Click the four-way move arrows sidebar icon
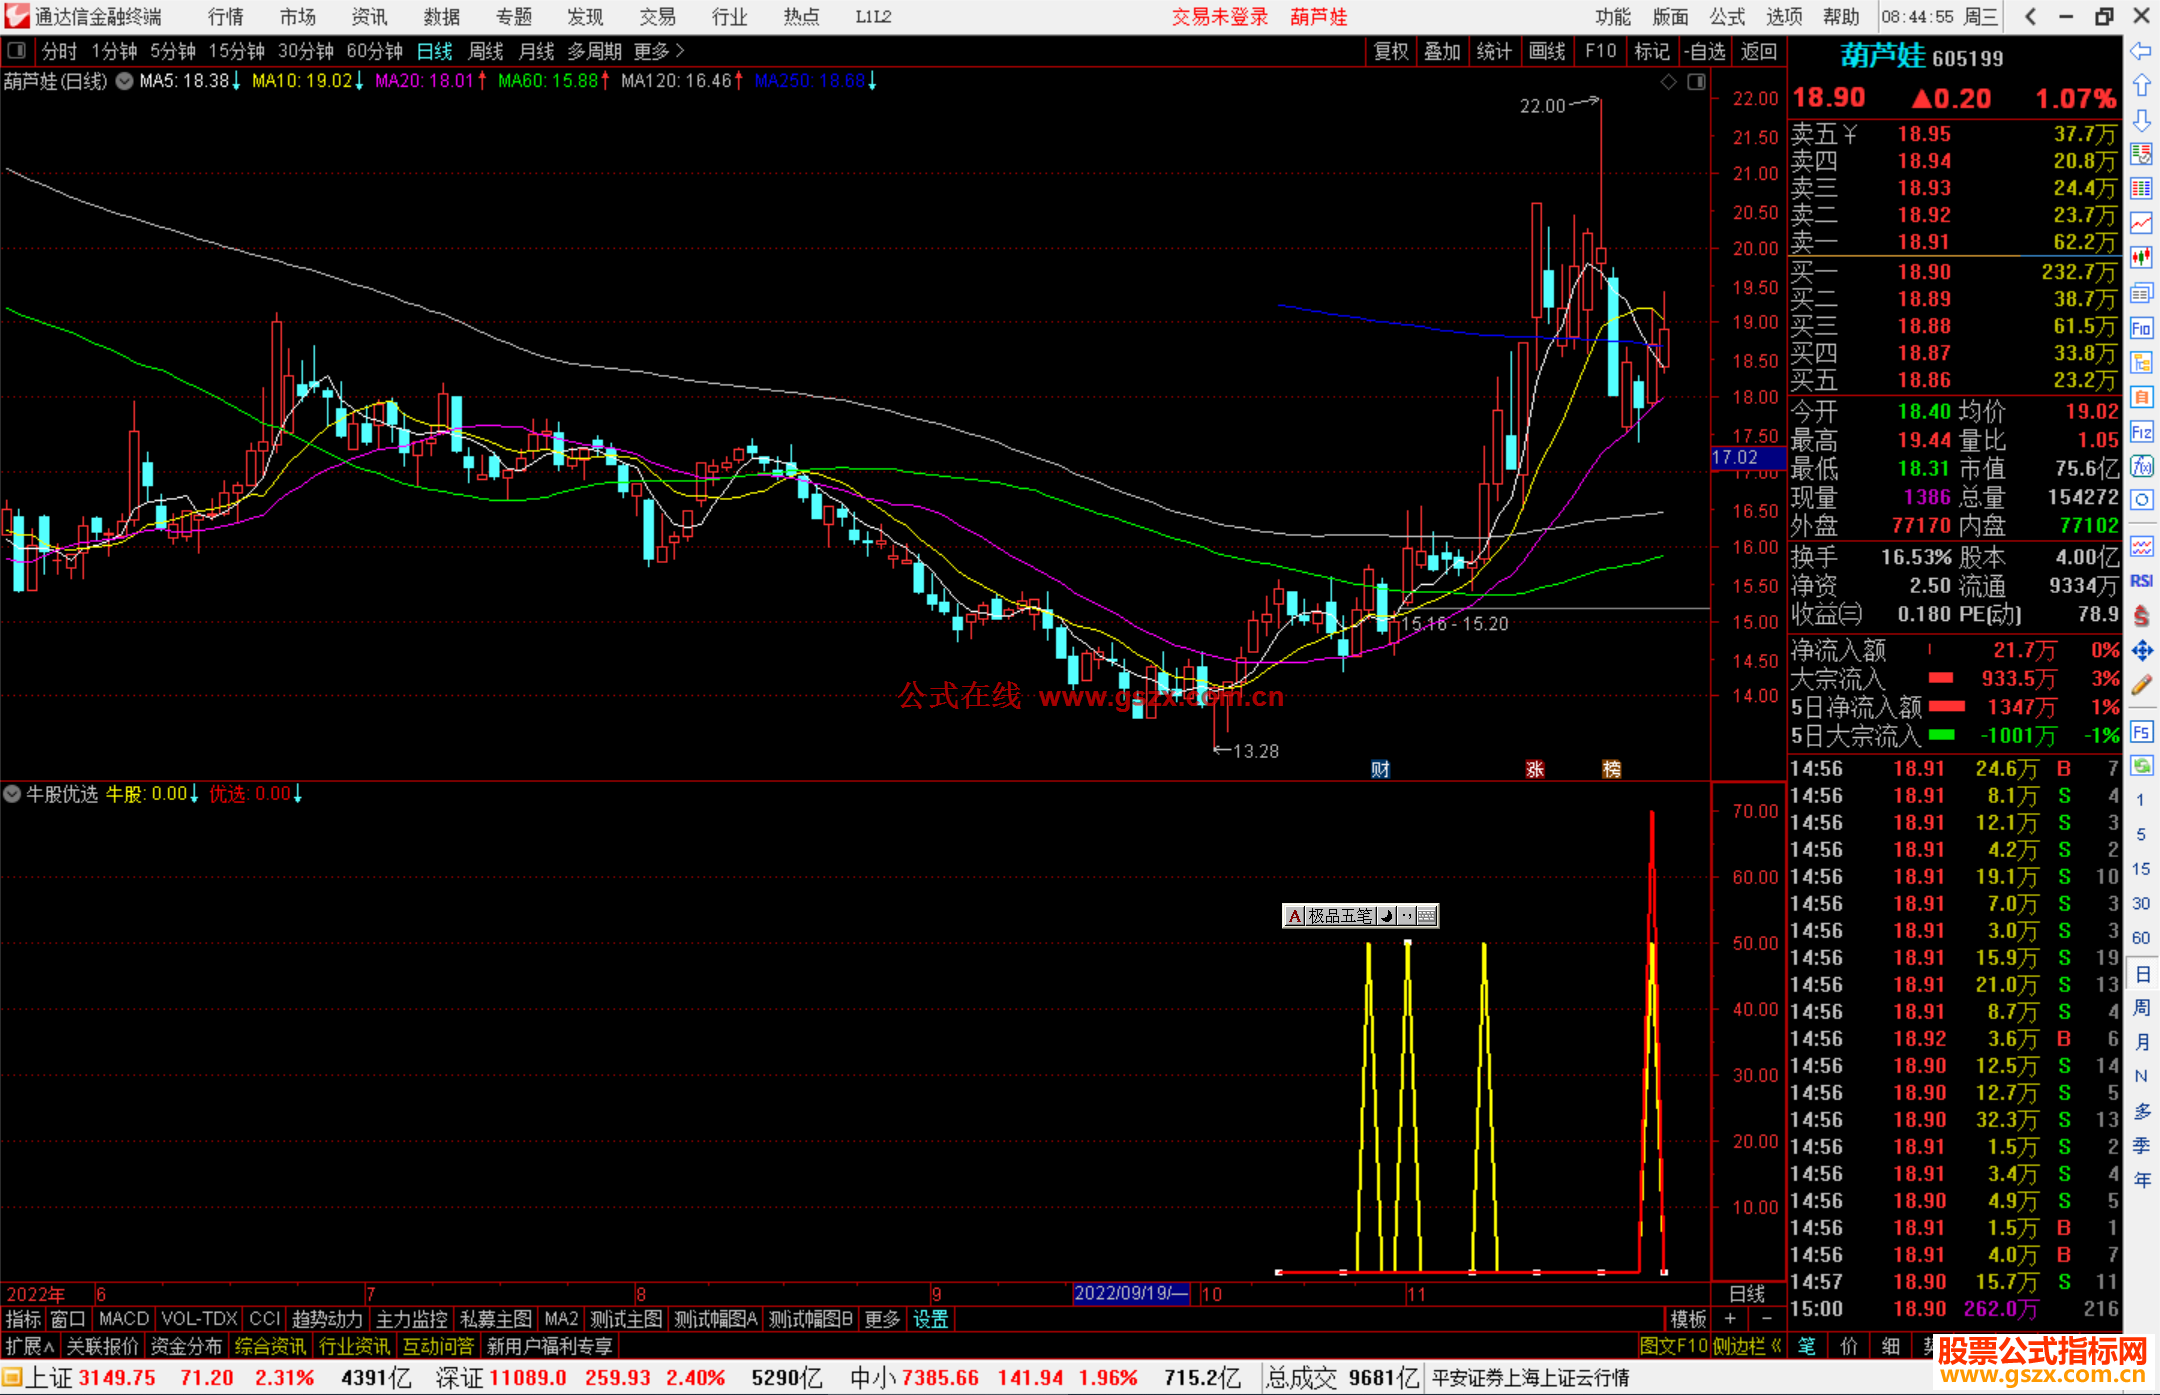Screen dimensions: 2160x1395 pyautogui.click(x=2141, y=651)
